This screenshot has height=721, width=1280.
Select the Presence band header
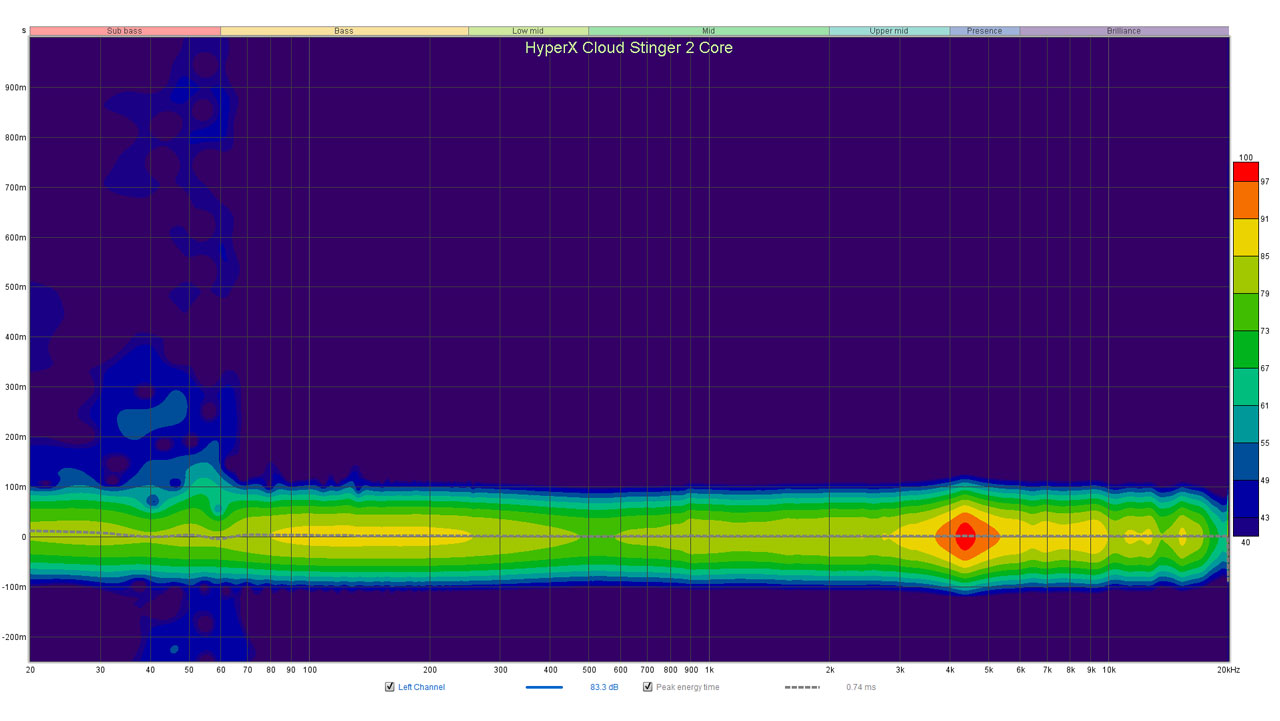point(984,31)
